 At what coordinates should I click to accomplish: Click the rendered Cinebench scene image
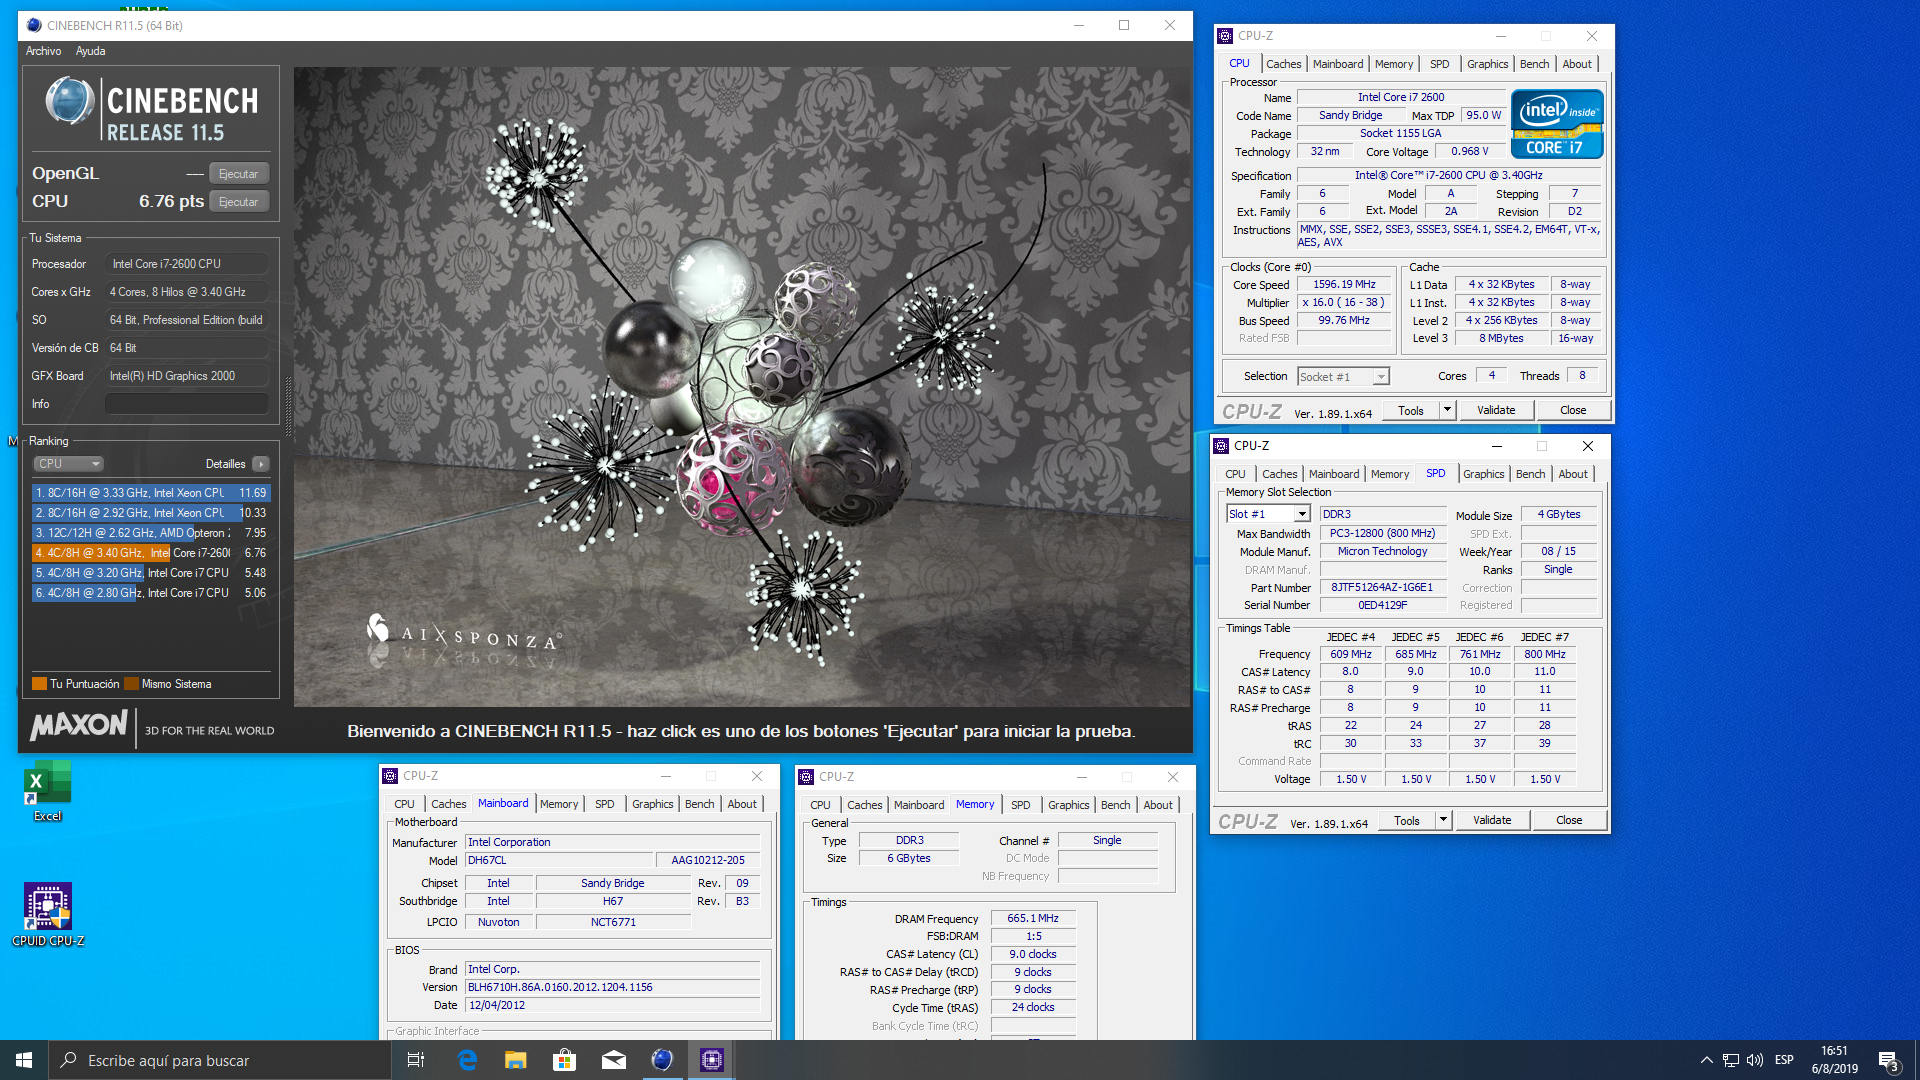pos(742,387)
